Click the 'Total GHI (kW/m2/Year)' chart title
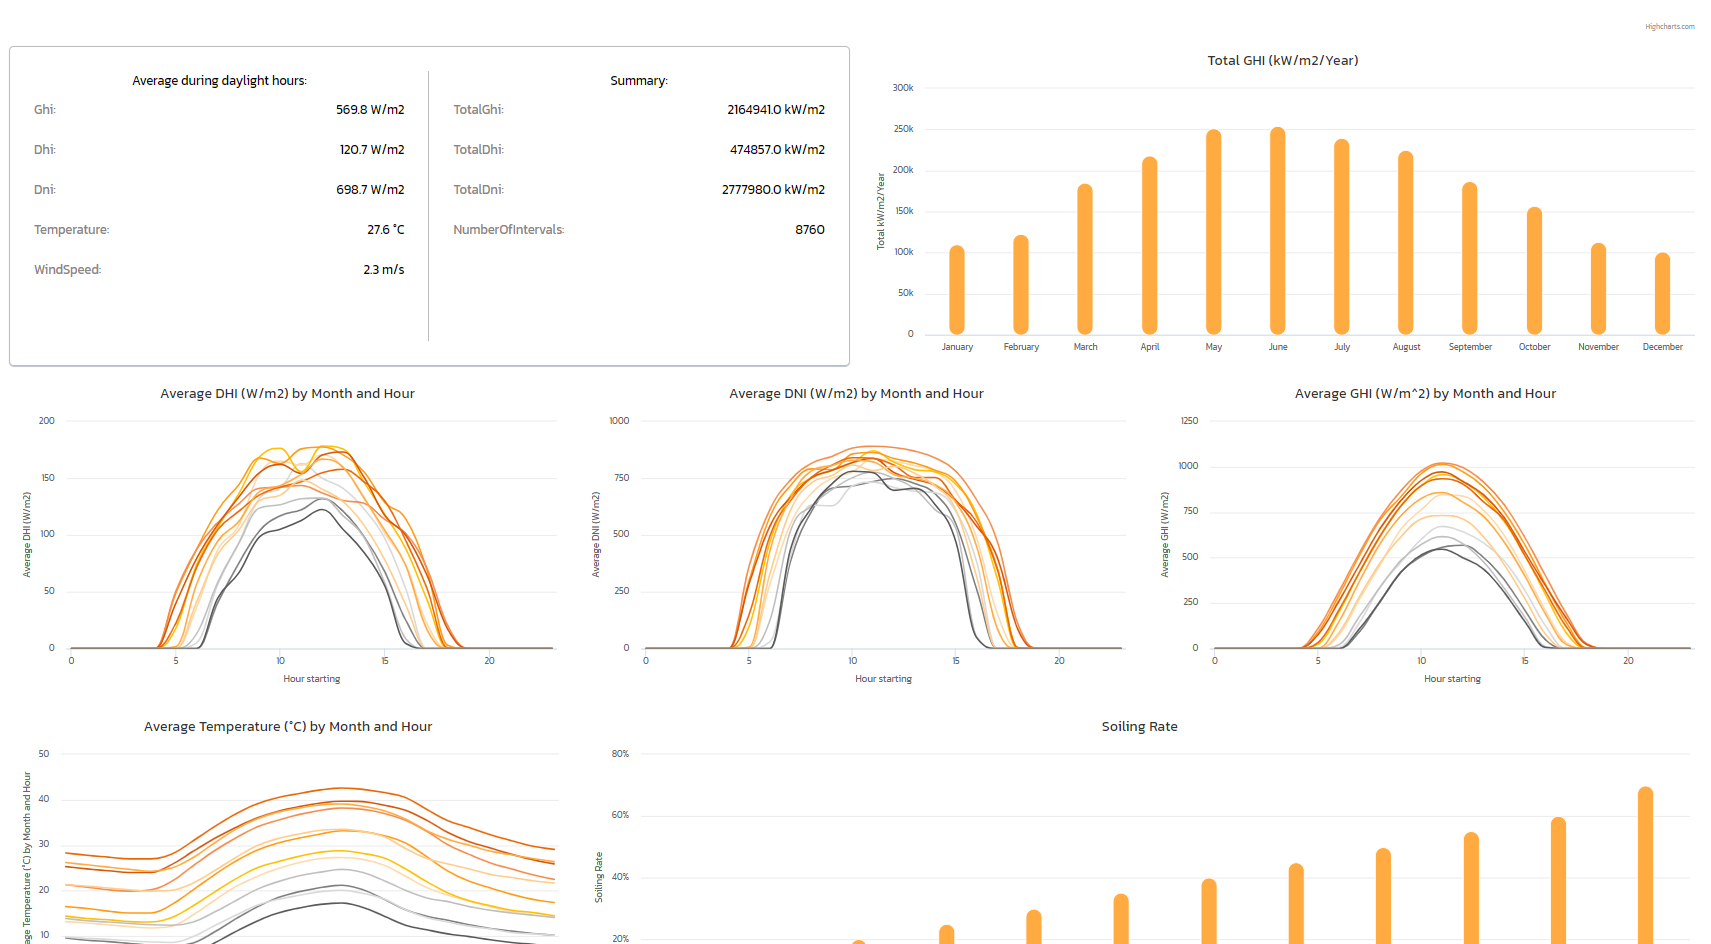The height and width of the screenshot is (944, 1711). 1283,61
